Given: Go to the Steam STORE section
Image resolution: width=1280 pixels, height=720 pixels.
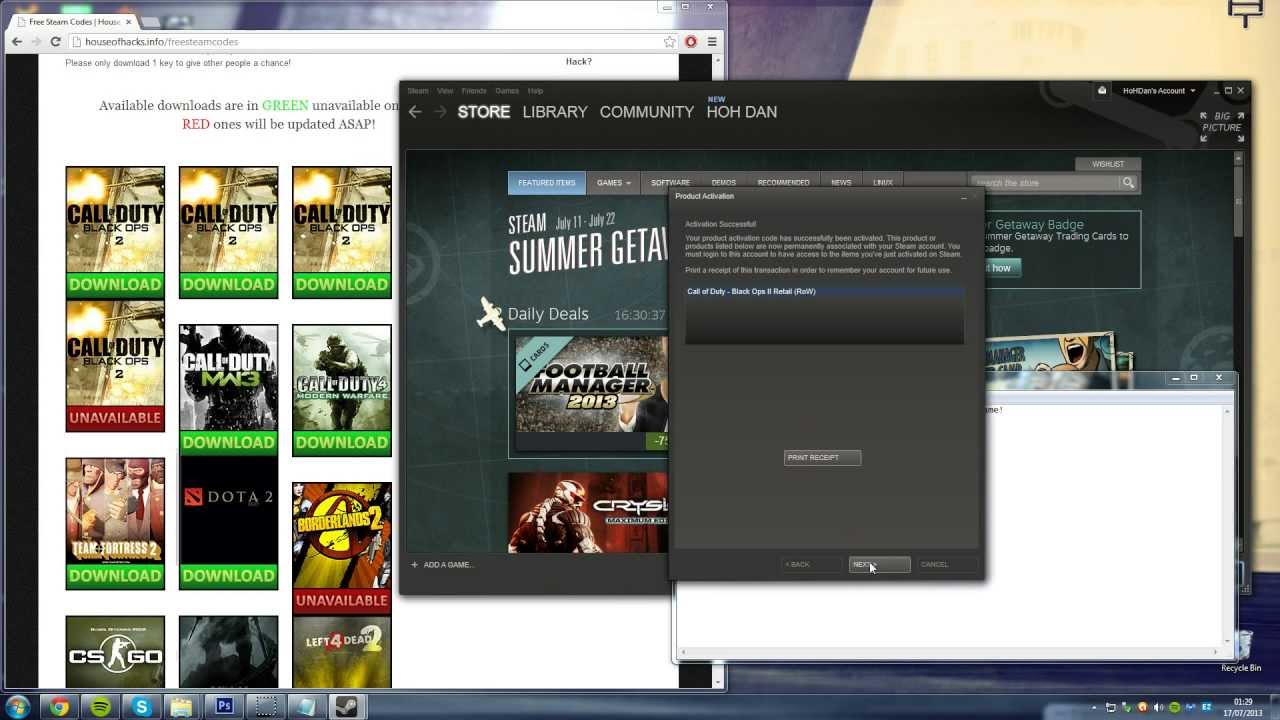Looking at the screenshot, I should [x=484, y=112].
